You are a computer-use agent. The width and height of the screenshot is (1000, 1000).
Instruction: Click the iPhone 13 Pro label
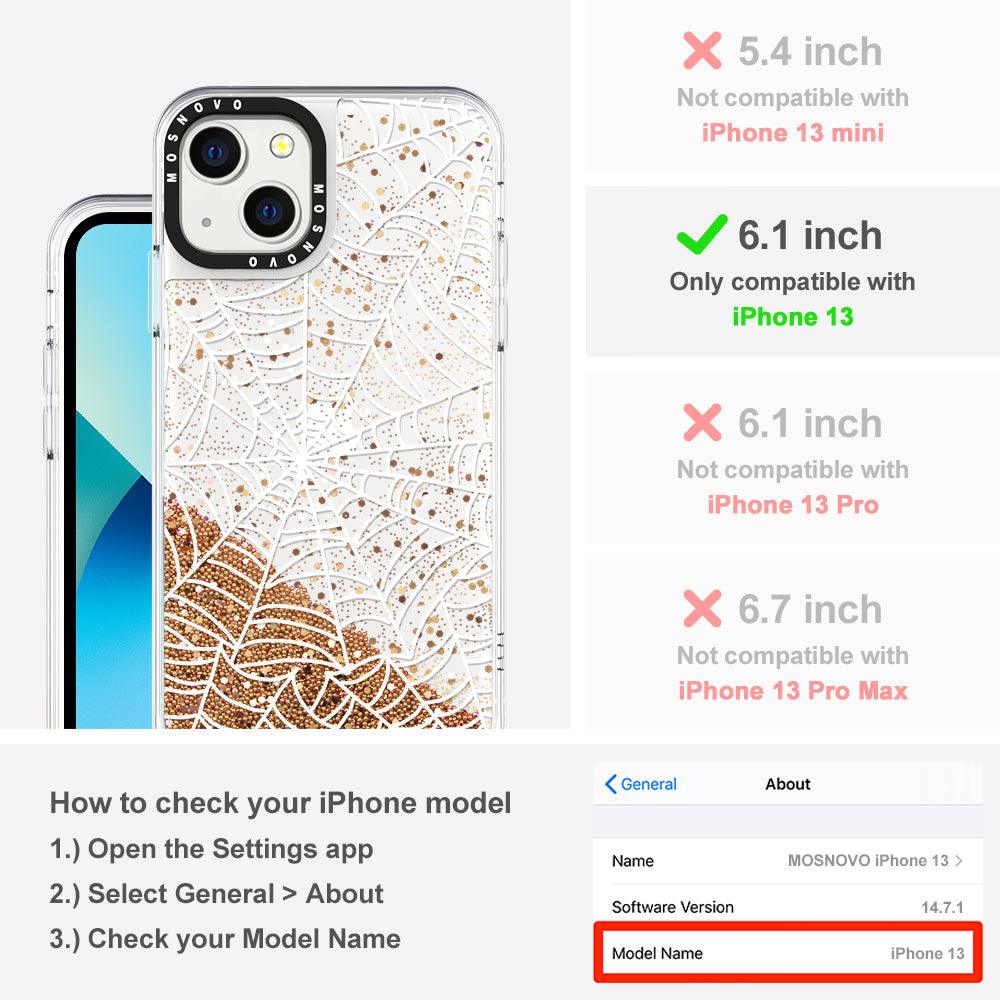pos(793,504)
